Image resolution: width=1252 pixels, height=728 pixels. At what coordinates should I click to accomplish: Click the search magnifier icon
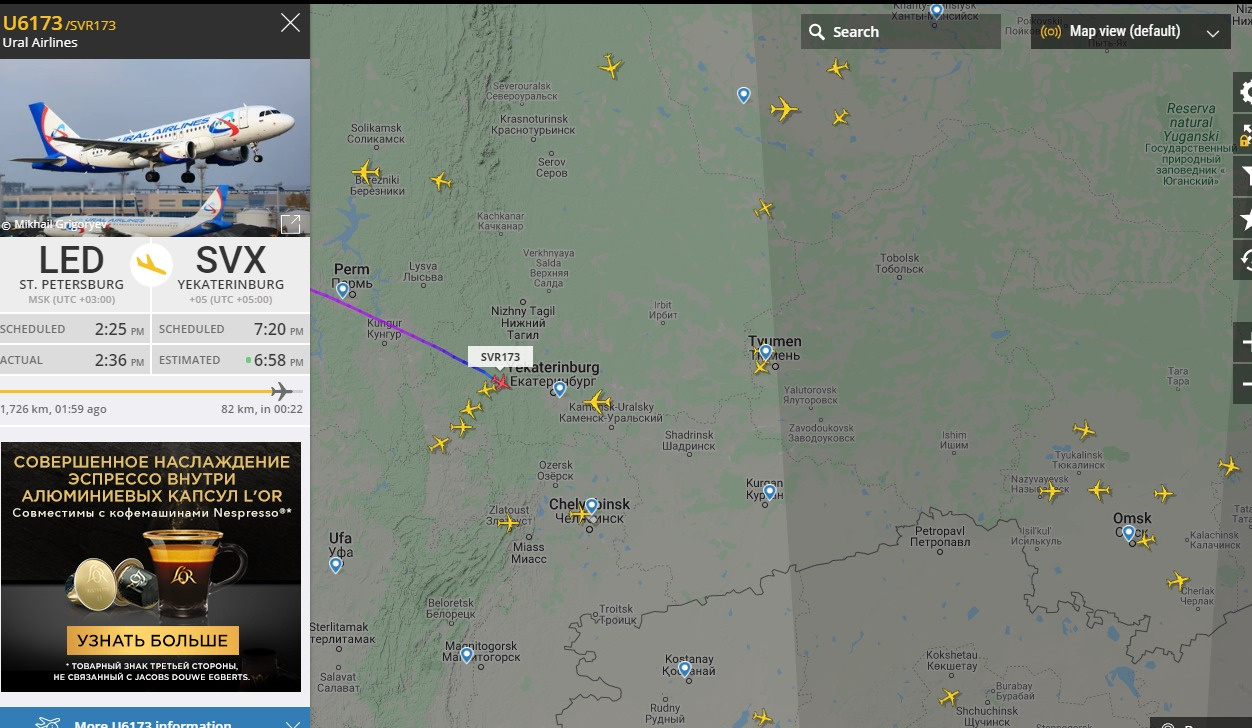(x=817, y=32)
